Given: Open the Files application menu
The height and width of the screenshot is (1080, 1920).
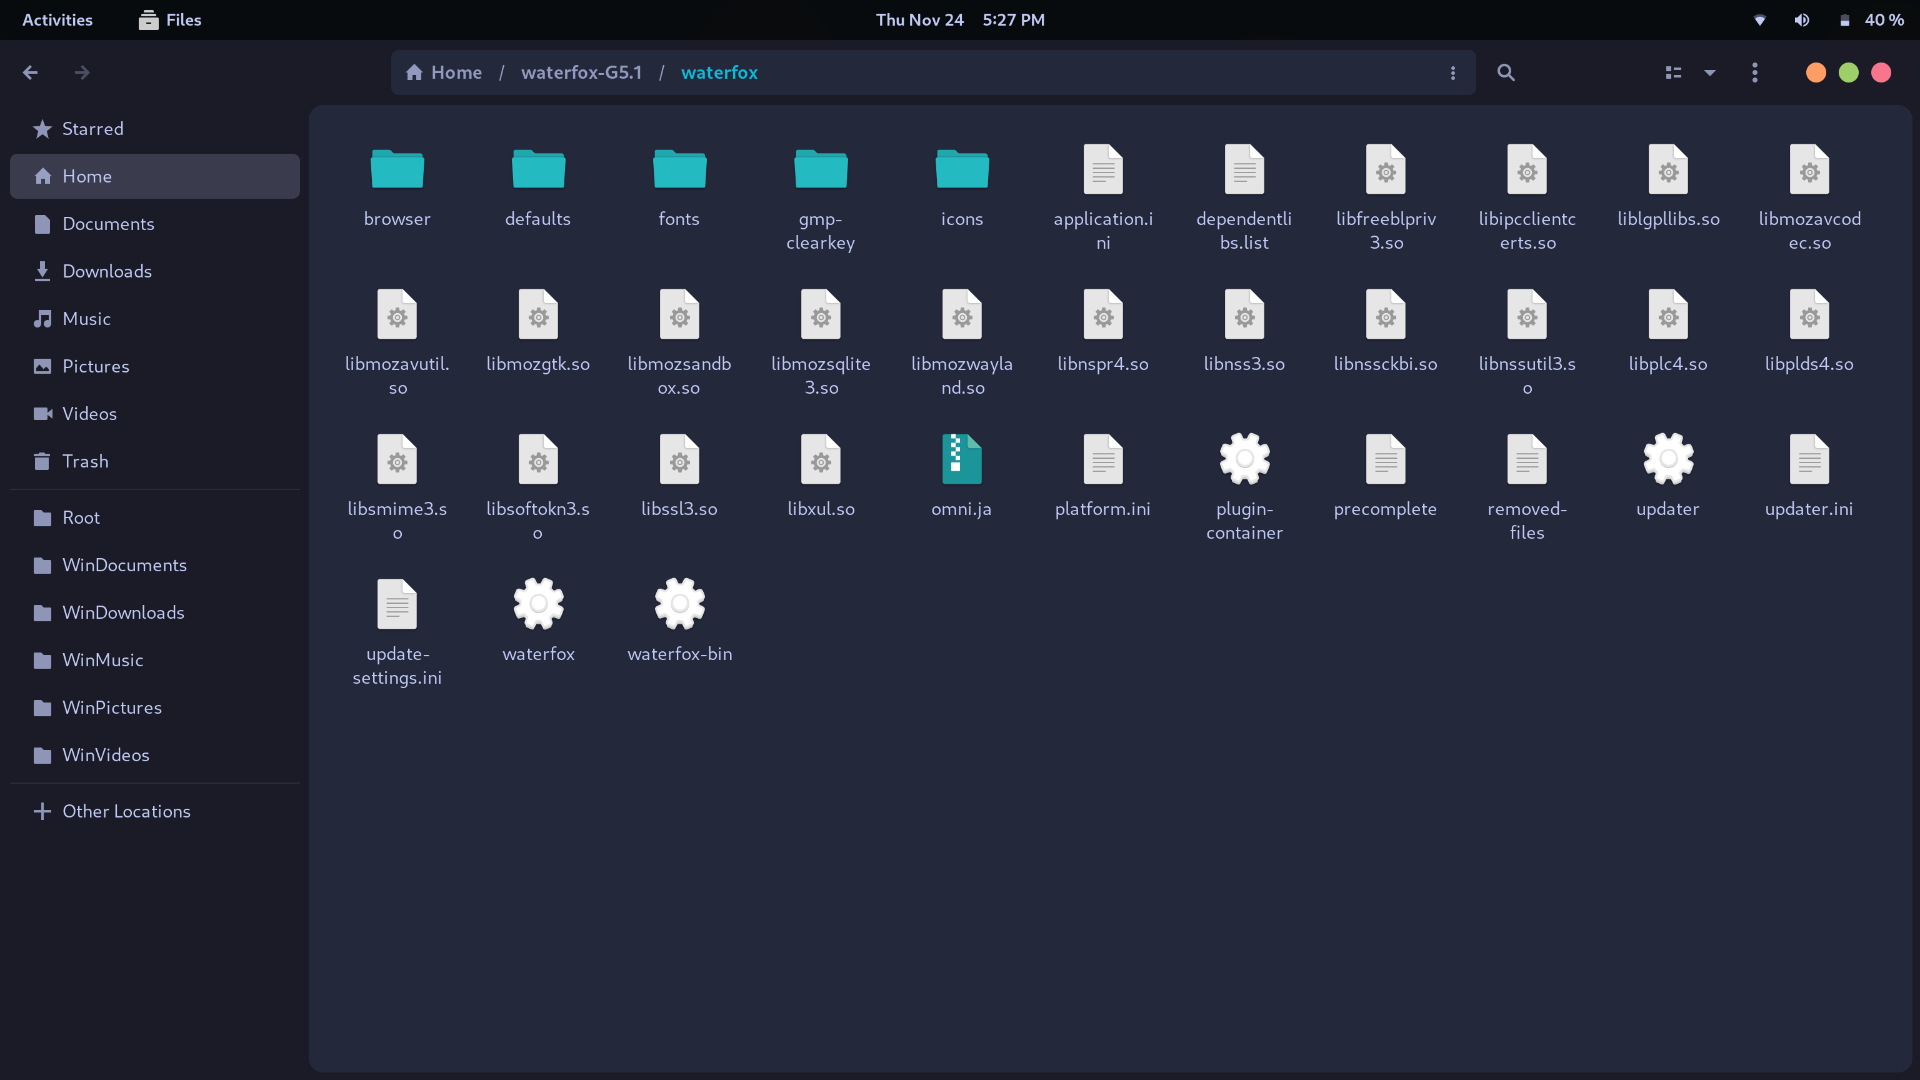Looking at the screenshot, I should [x=168, y=19].
